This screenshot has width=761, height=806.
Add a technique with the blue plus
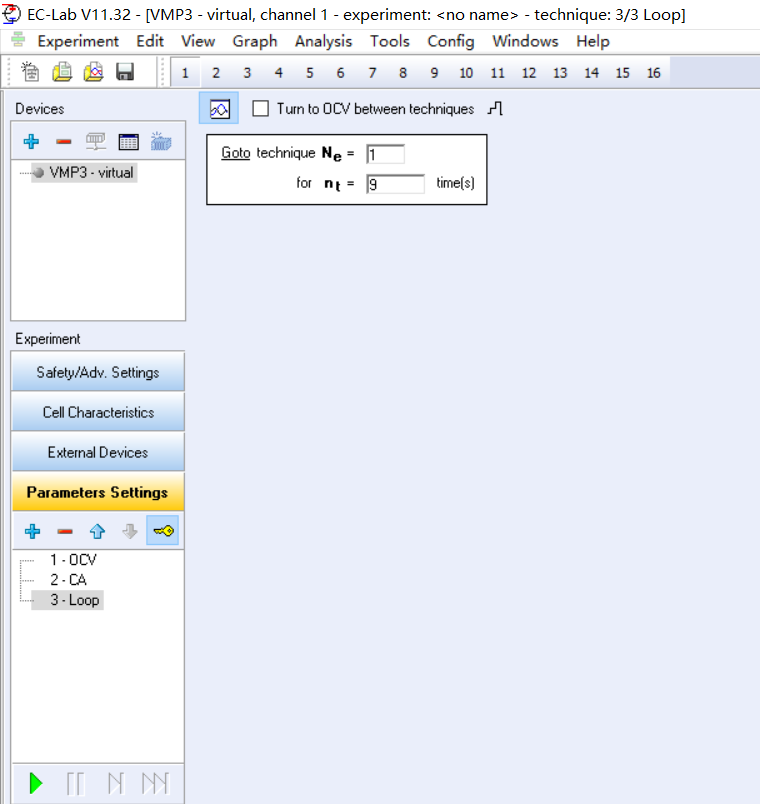32,531
